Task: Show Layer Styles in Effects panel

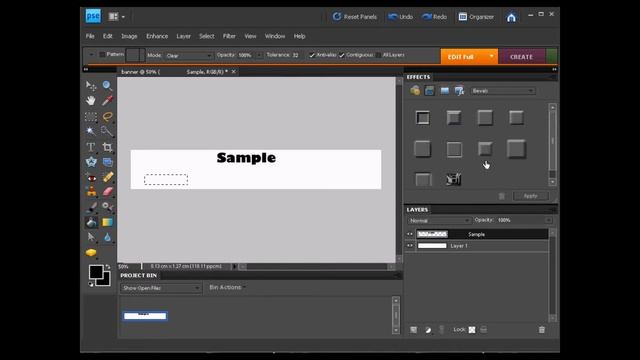Action: [x=429, y=91]
